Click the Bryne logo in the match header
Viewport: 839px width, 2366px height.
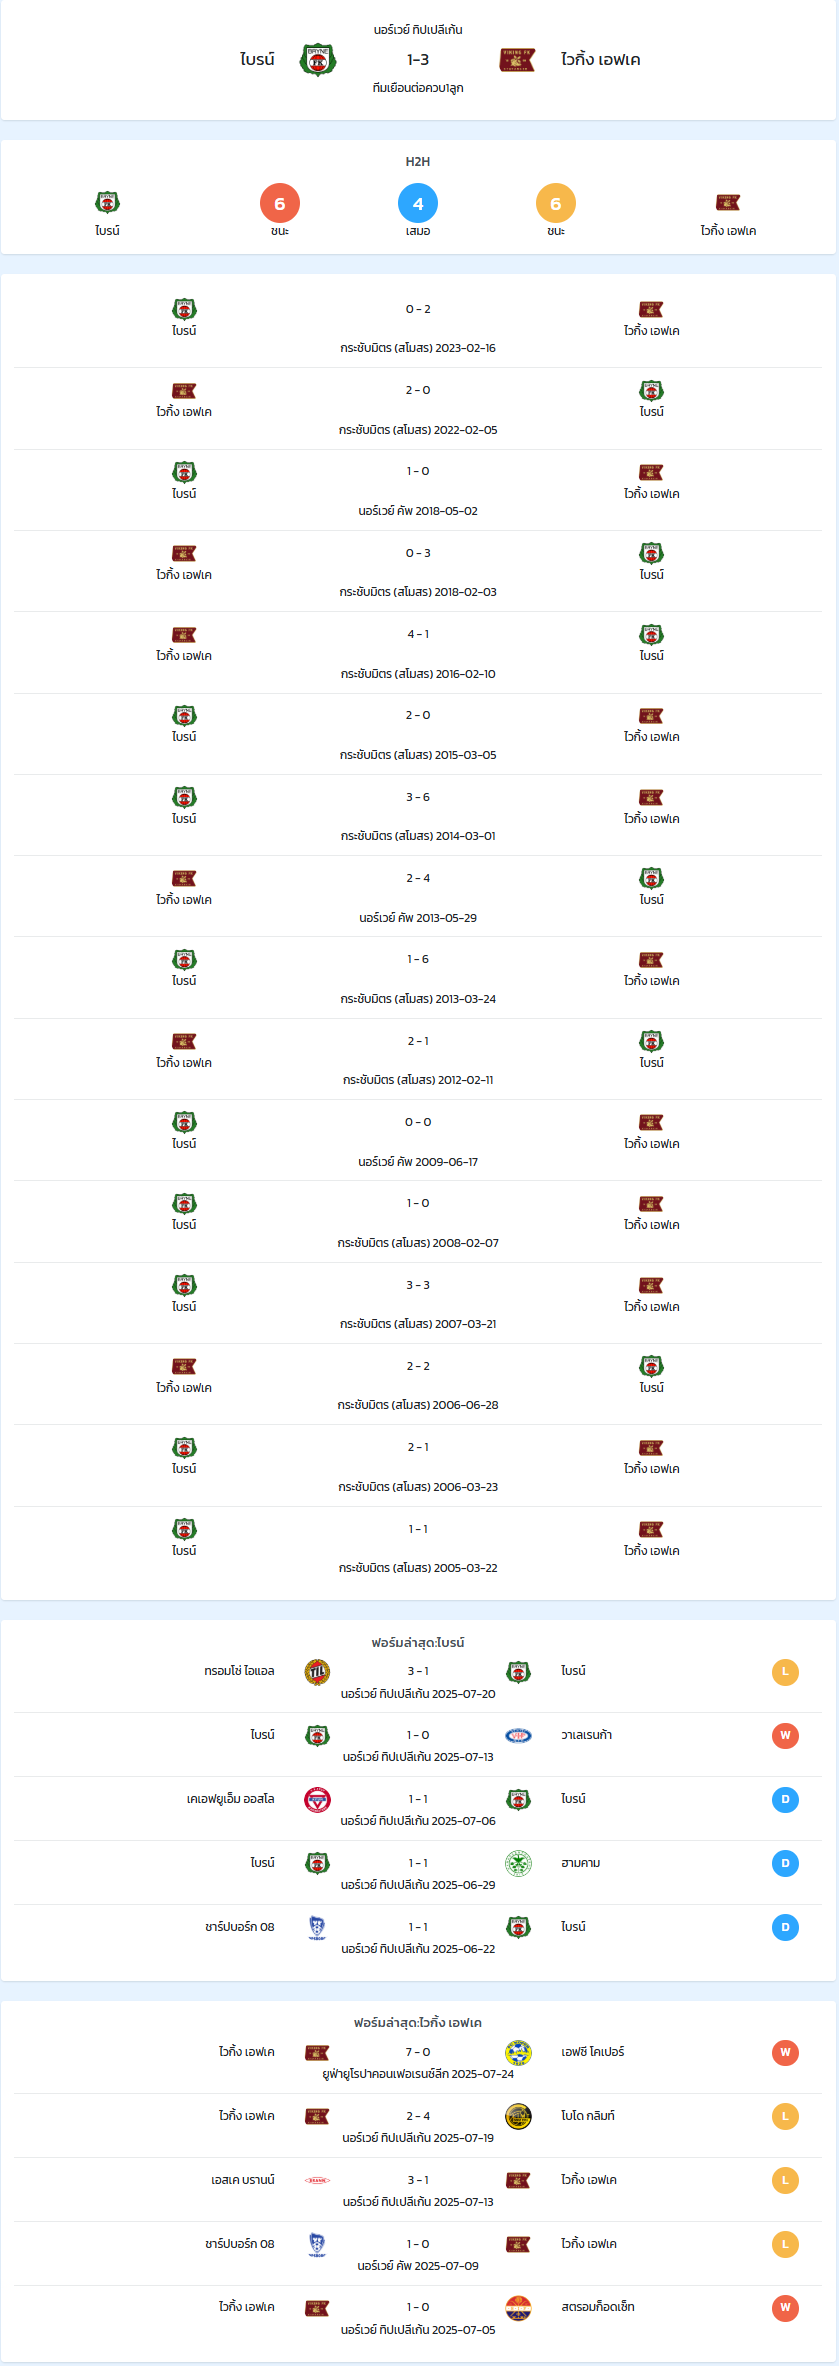tap(318, 60)
